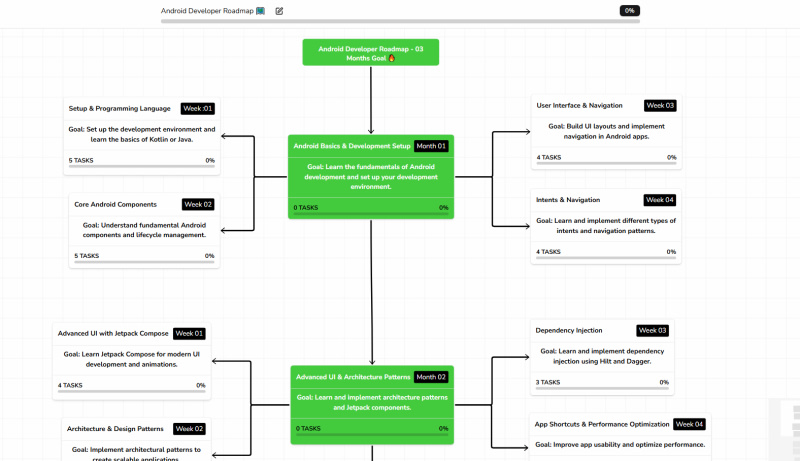The image size is (800, 461).
Task: Click the edit pencil icon beside roadmap title
Action: 279,11
